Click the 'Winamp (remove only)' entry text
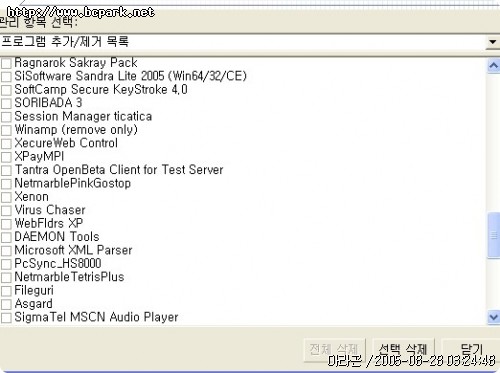The width and height of the screenshot is (500, 373). pos(76,129)
